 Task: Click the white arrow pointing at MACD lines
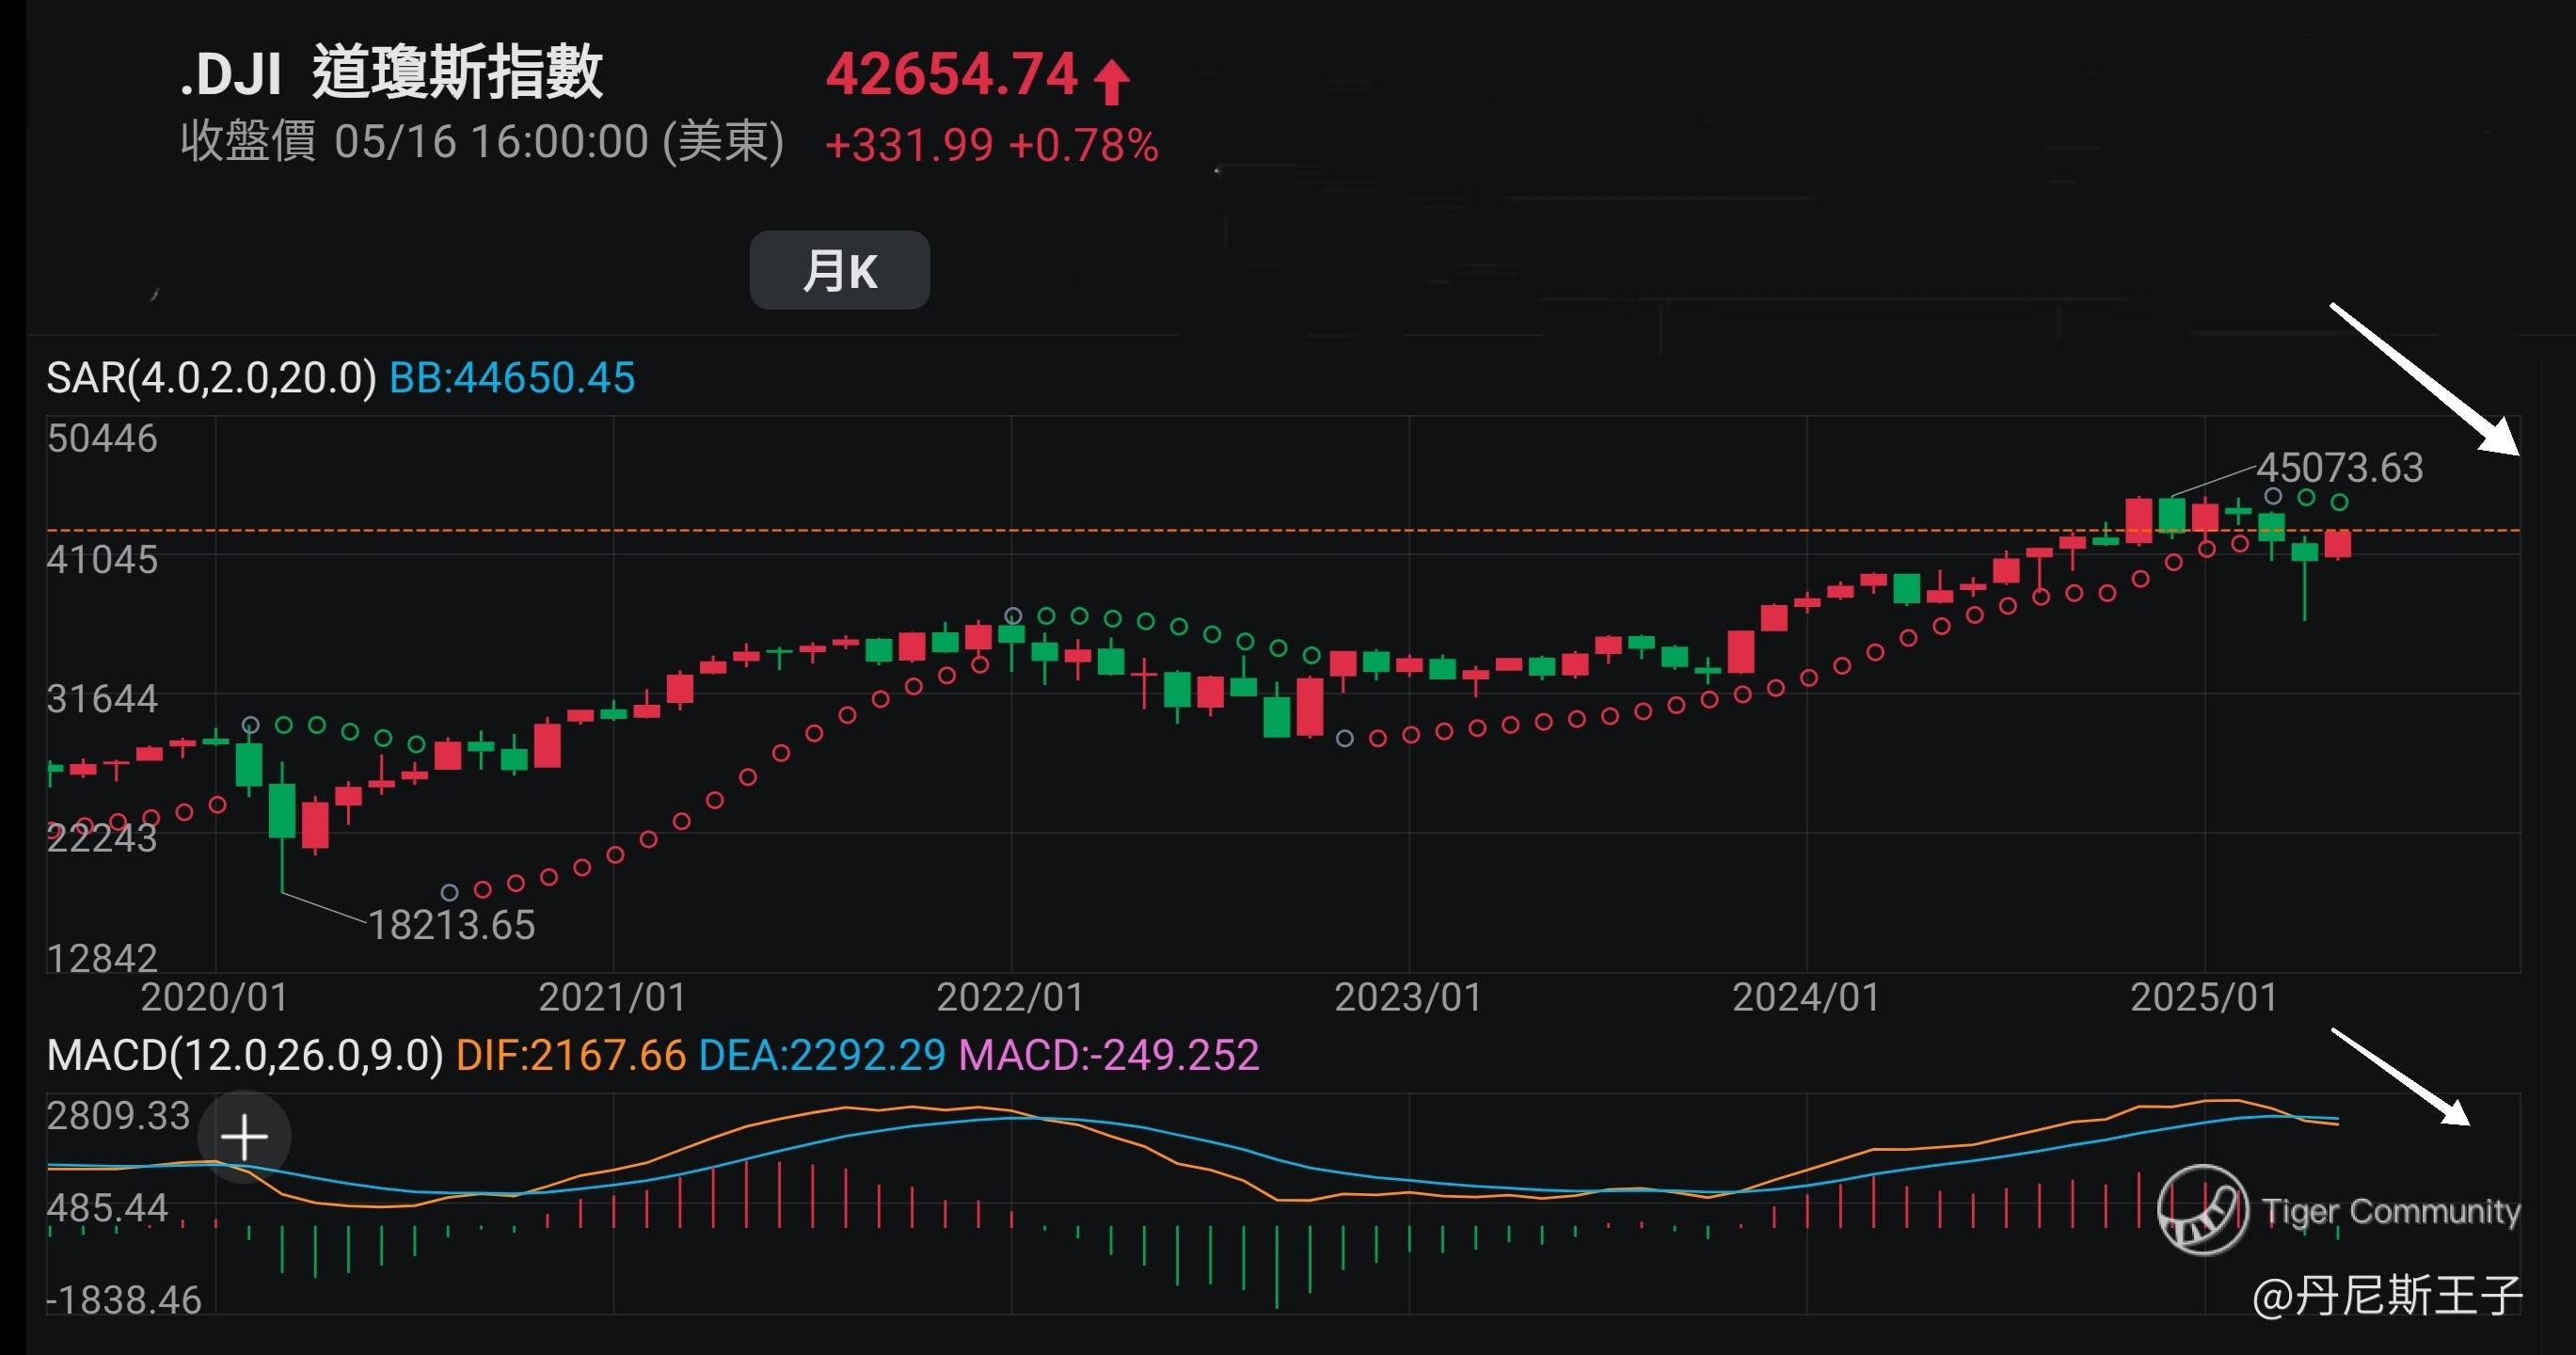click(x=2400, y=1076)
